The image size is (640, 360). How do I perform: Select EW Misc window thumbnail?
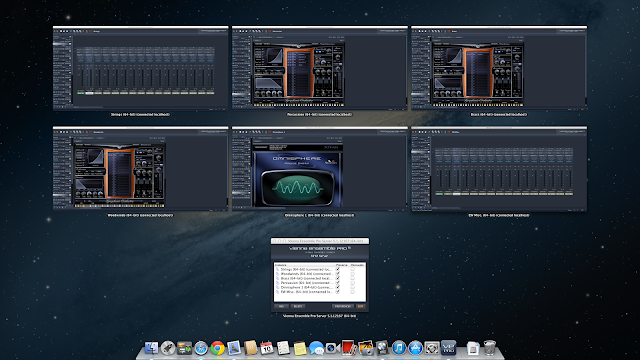tap(499, 169)
